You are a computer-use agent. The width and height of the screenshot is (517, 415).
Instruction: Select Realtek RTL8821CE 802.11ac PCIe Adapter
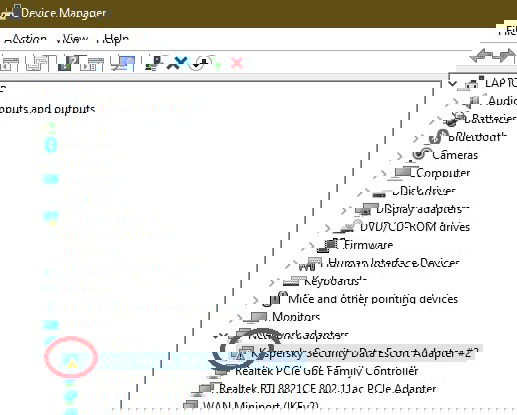328,389
